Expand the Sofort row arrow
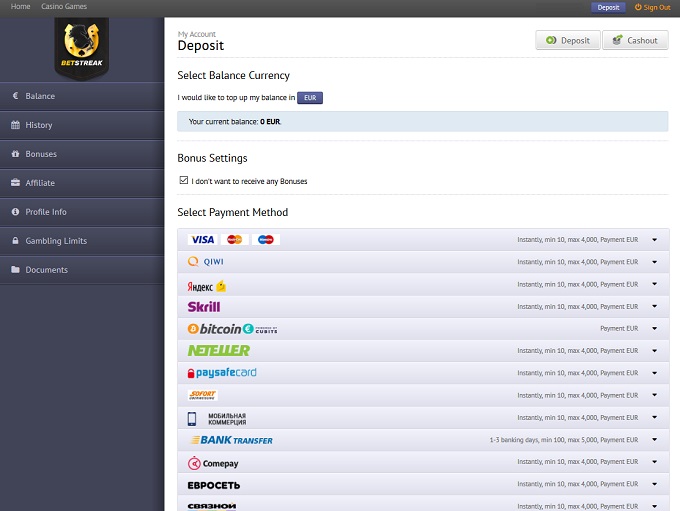The height and width of the screenshot is (511, 680). [654, 395]
